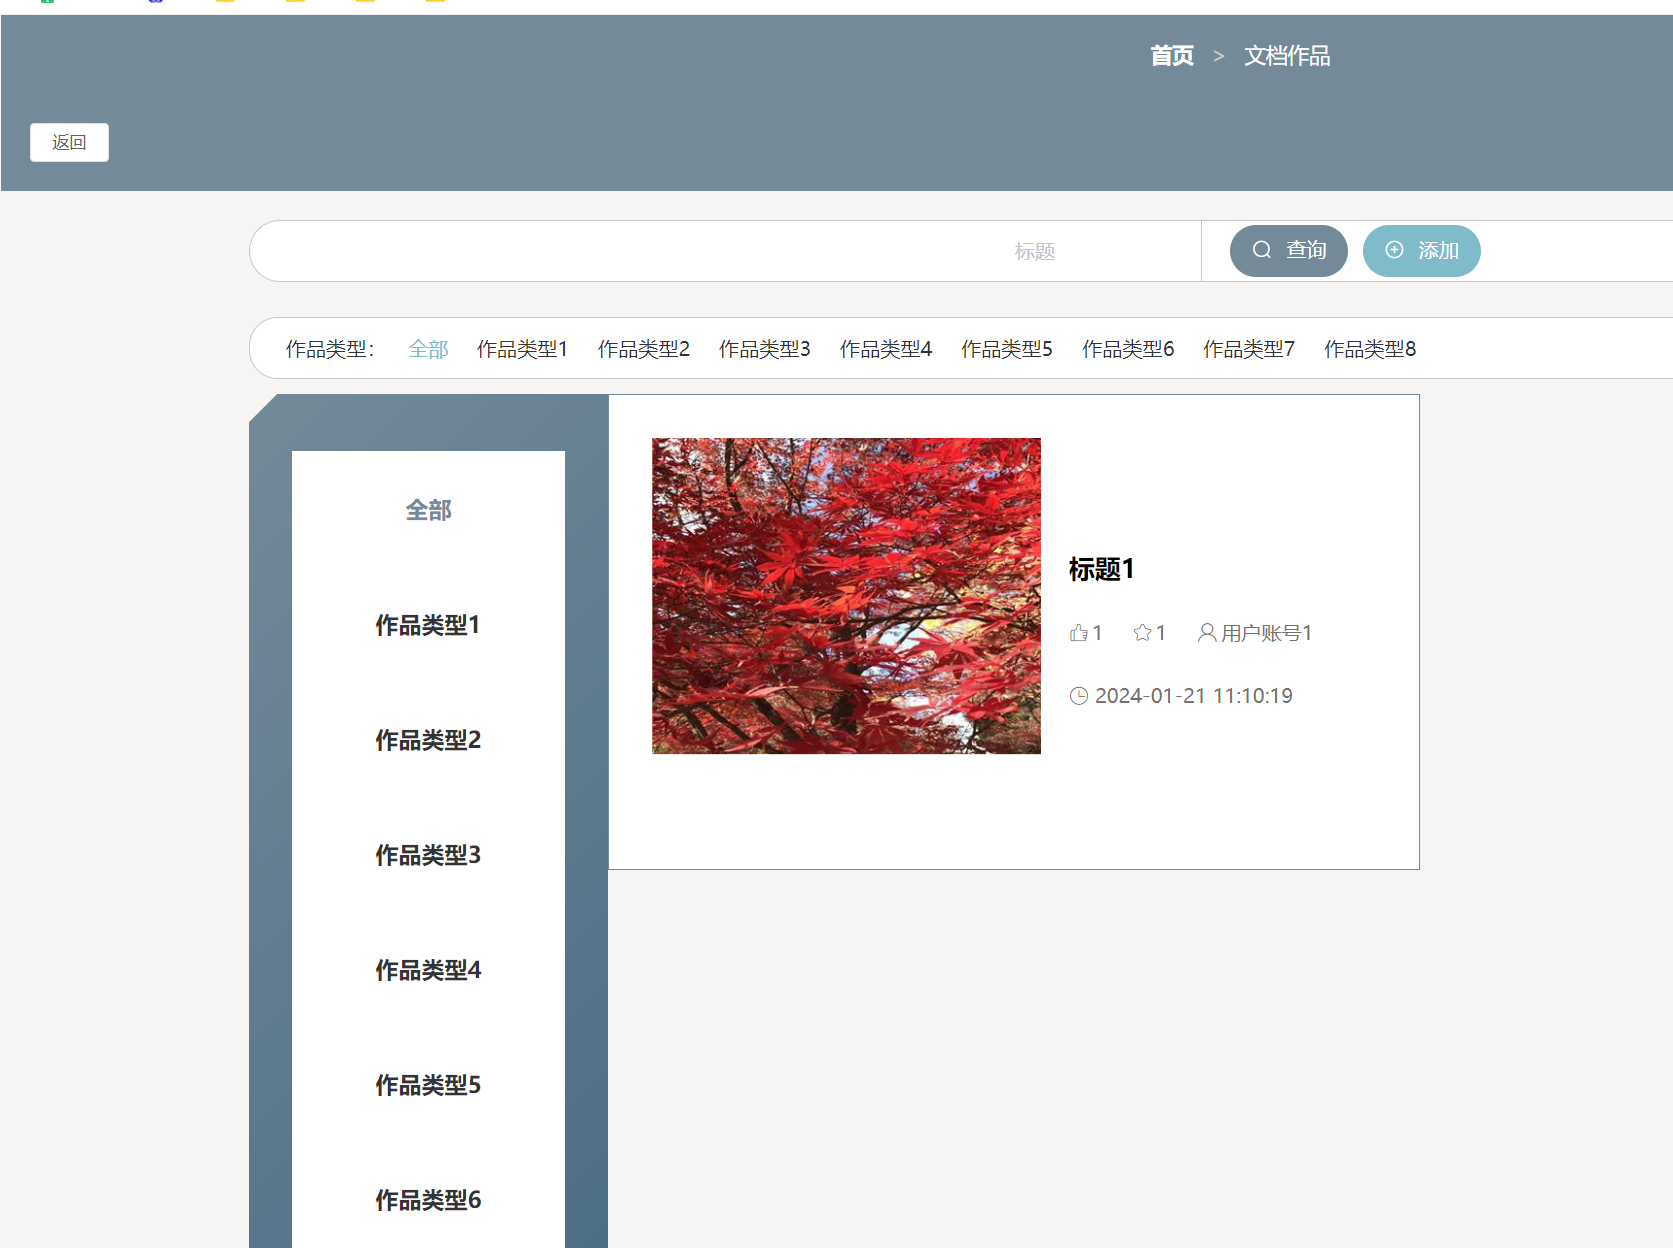The image size is (1673, 1248).
Task: Select 作品类型1 in the left sidebar
Action: pyautogui.click(x=427, y=624)
